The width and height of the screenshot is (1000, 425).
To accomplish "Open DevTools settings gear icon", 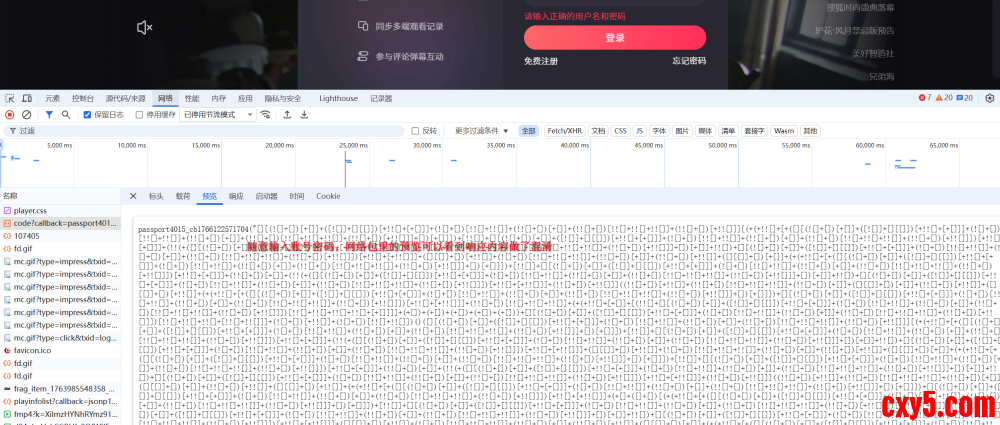I will tap(989, 98).
